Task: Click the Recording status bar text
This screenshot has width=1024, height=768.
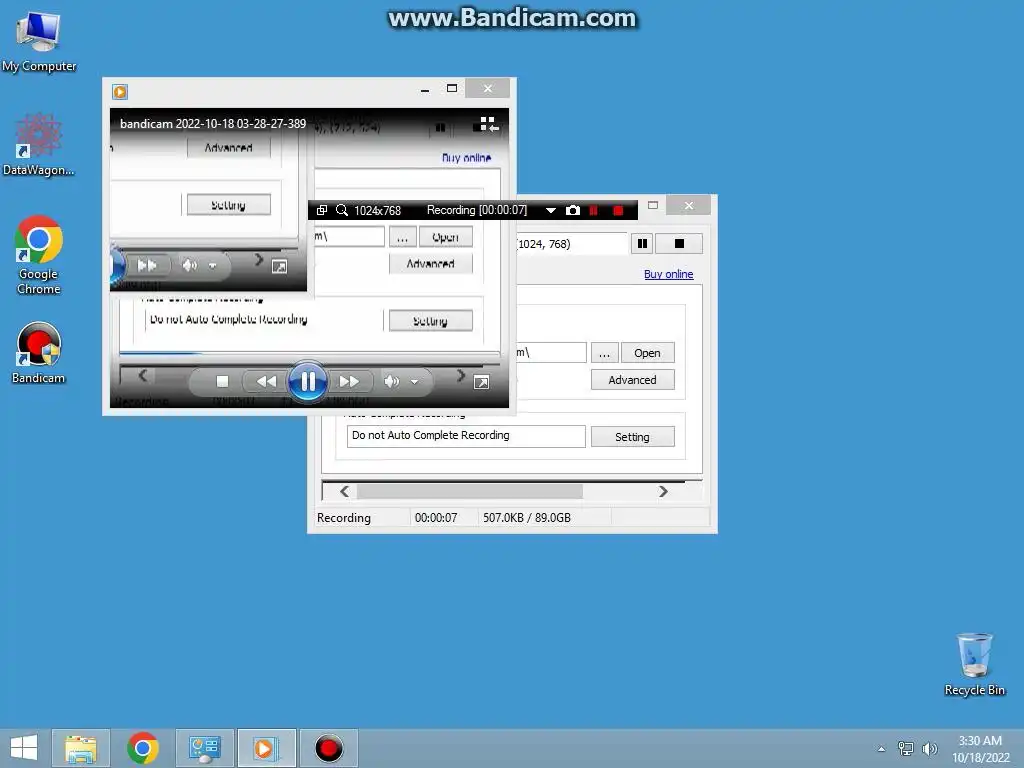Action: point(344,518)
